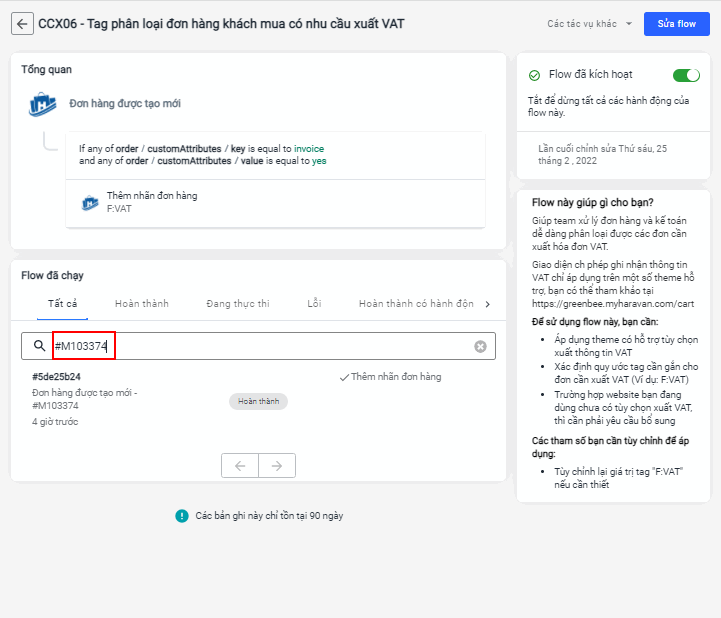Open the Các tác vụ khác dropdown
Viewport: 721px width, 618px height.
click(x=589, y=24)
